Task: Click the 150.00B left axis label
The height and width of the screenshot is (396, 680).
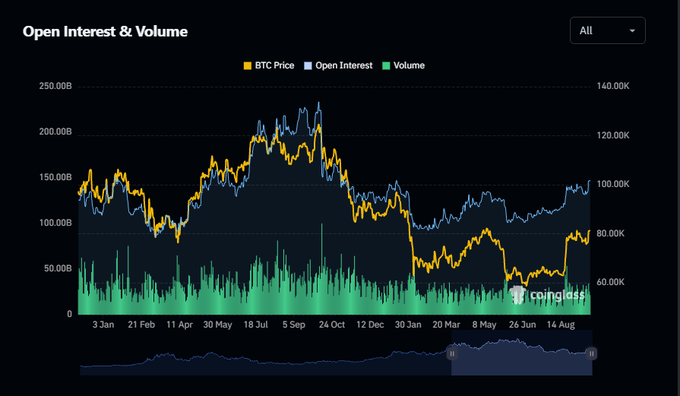Action: (56, 177)
